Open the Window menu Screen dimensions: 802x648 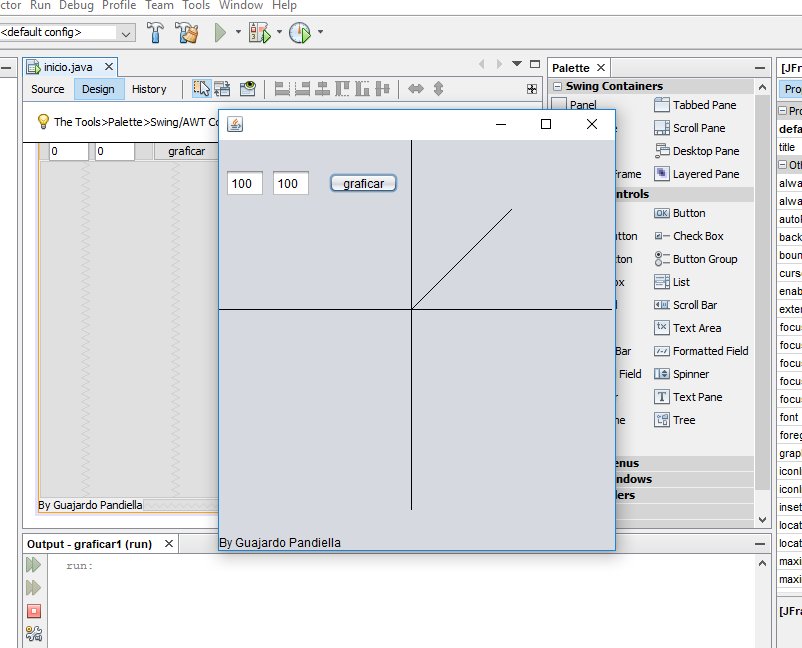point(241,5)
